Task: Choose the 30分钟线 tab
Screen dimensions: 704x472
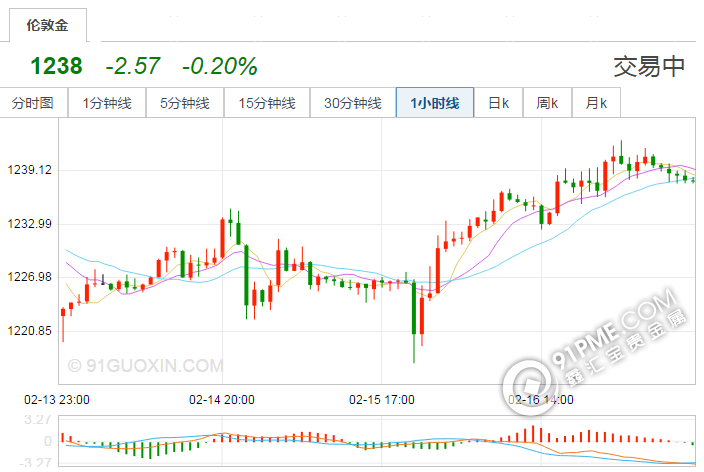Action: (353, 103)
